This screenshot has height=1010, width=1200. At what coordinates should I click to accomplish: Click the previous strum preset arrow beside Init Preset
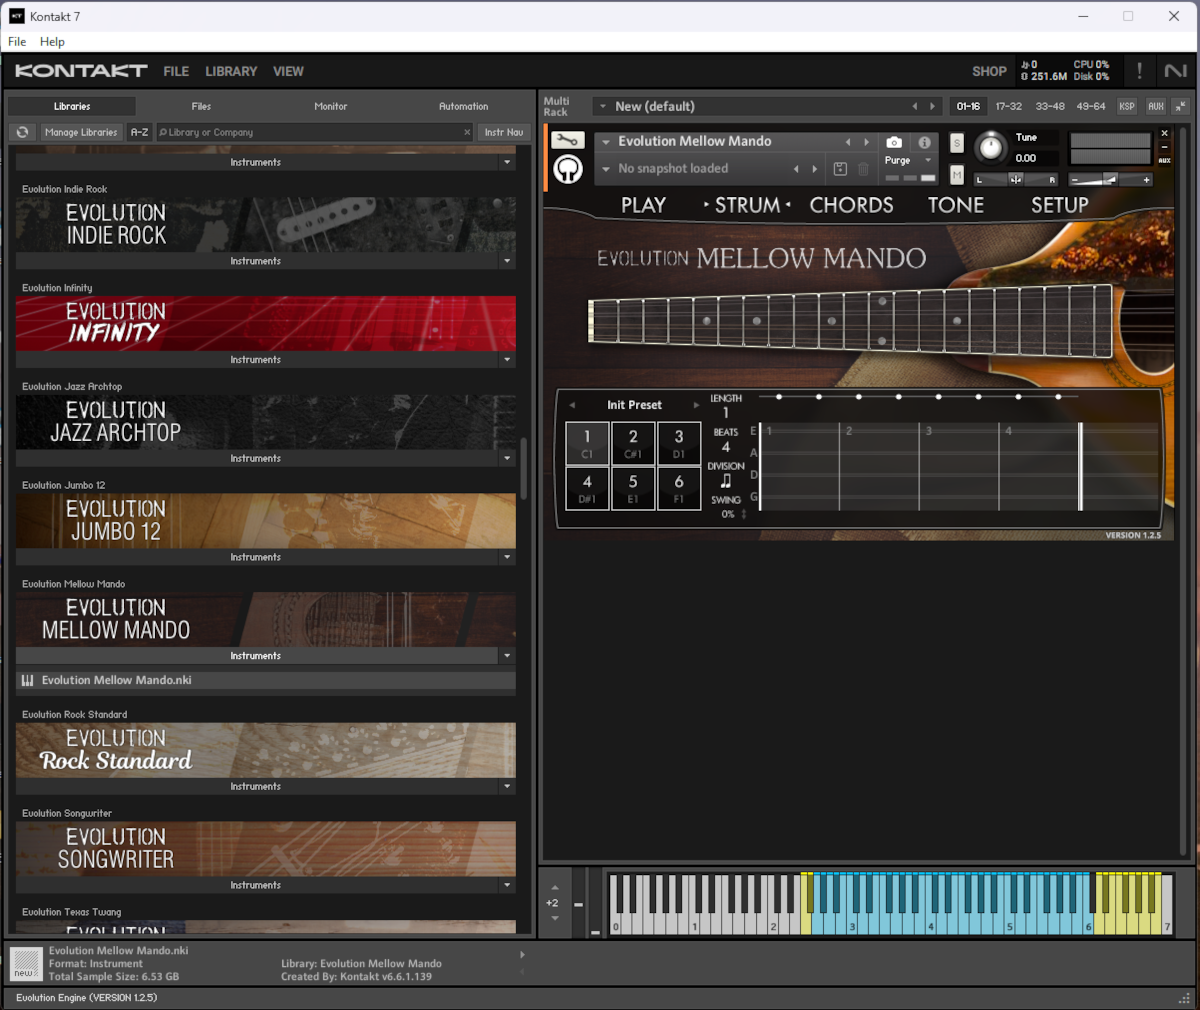click(572, 405)
